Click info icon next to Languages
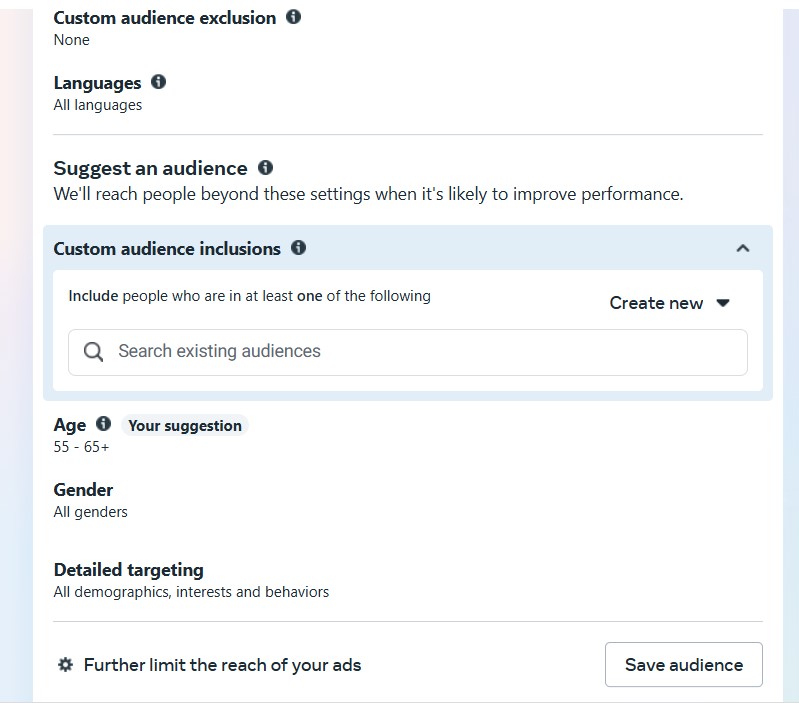This screenshot has height=703, width=799. pyautogui.click(x=158, y=82)
